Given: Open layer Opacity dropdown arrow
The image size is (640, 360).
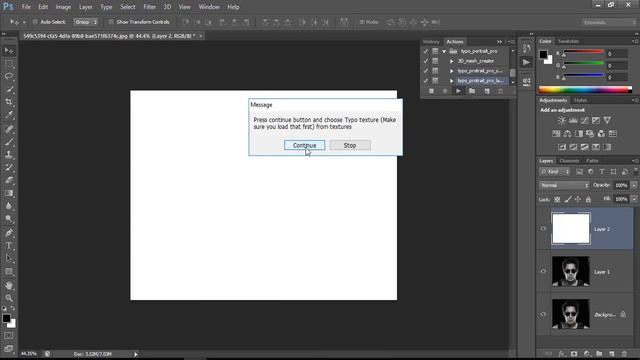Looking at the screenshot, I should tap(634, 185).
